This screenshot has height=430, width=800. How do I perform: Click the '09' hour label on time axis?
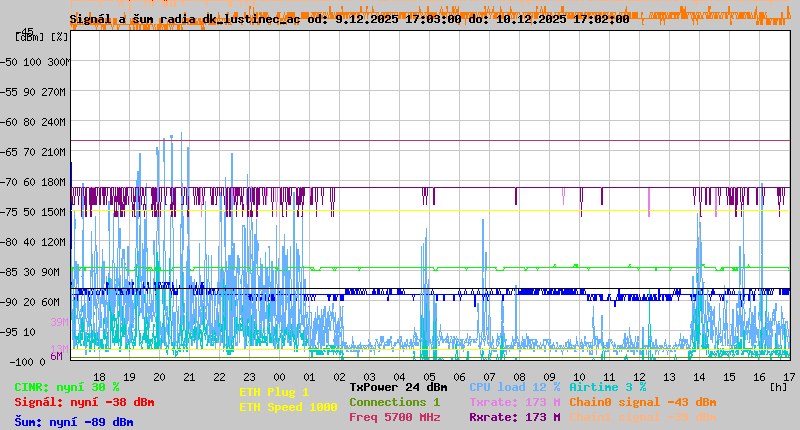point(549,377)
